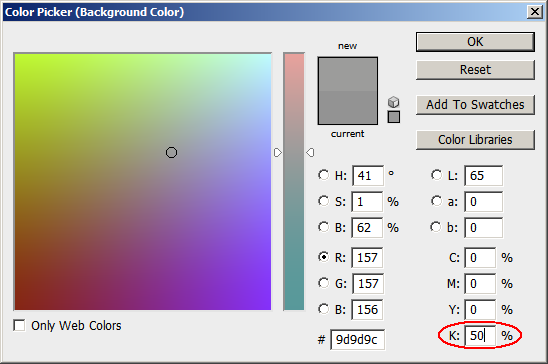
Task: Click the K black percentage field
Action: (480, 336)
